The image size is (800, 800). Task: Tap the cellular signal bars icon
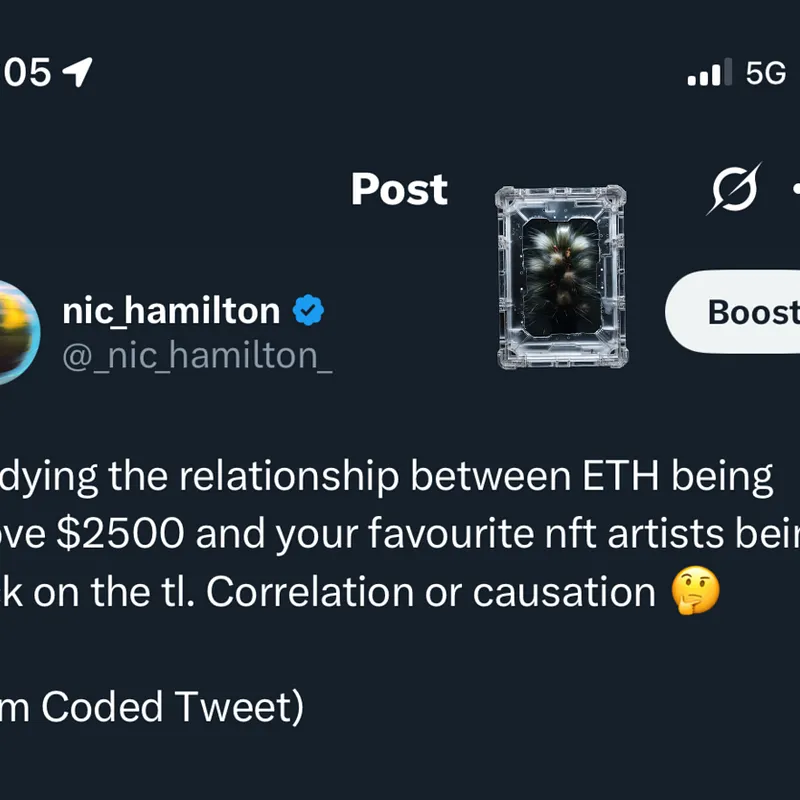point(711,74)
